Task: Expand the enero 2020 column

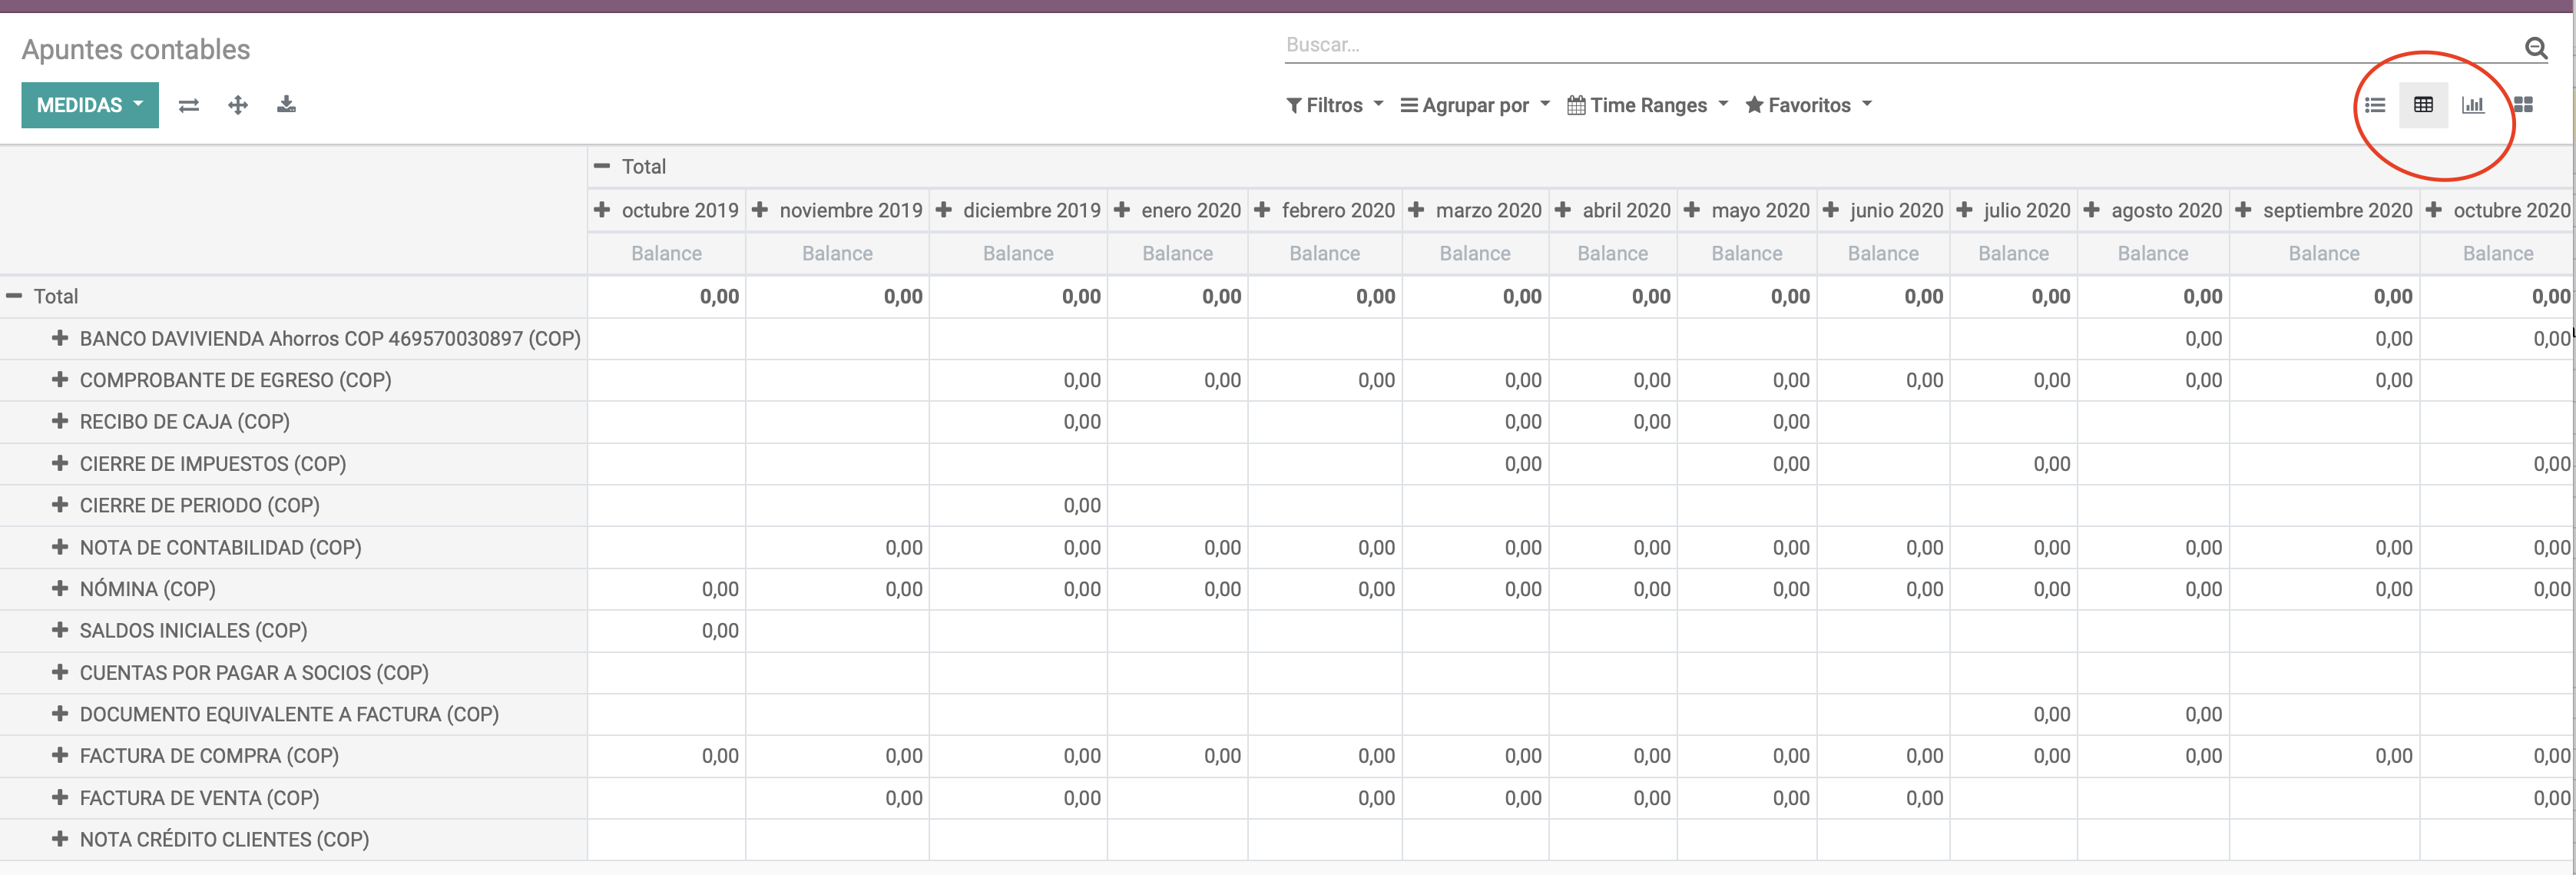Action: (1122, 210)
